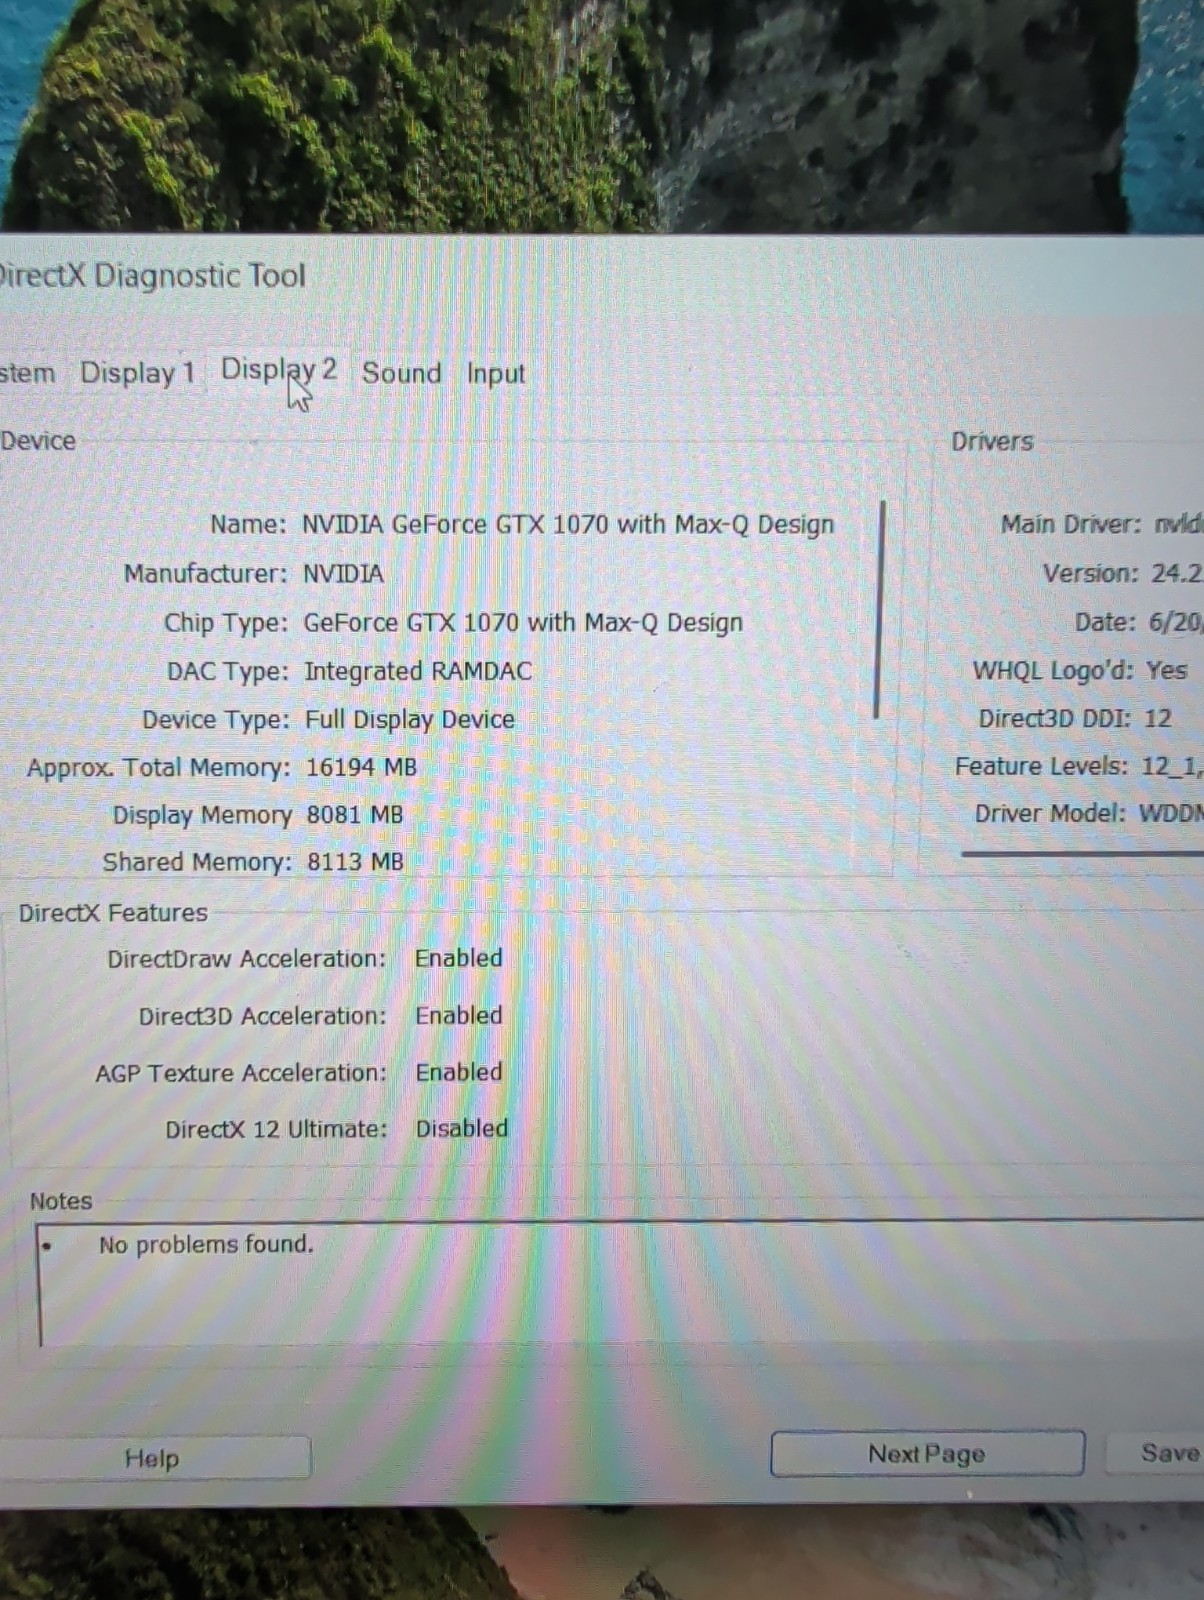Click the 'DirectX Features' group heading
This screenshot has width=1204, height=1600.
(x=113, y=912)
